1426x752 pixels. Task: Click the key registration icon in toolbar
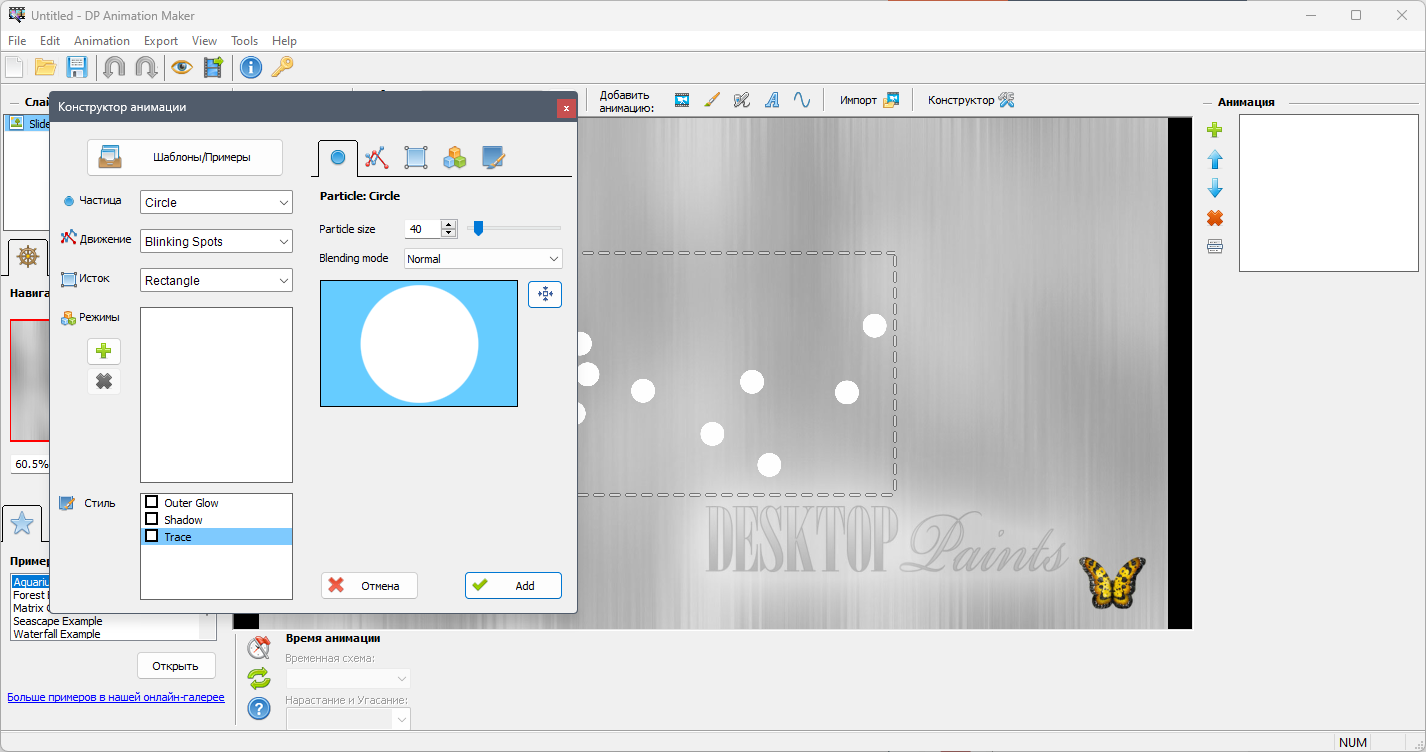pos(282,67)
